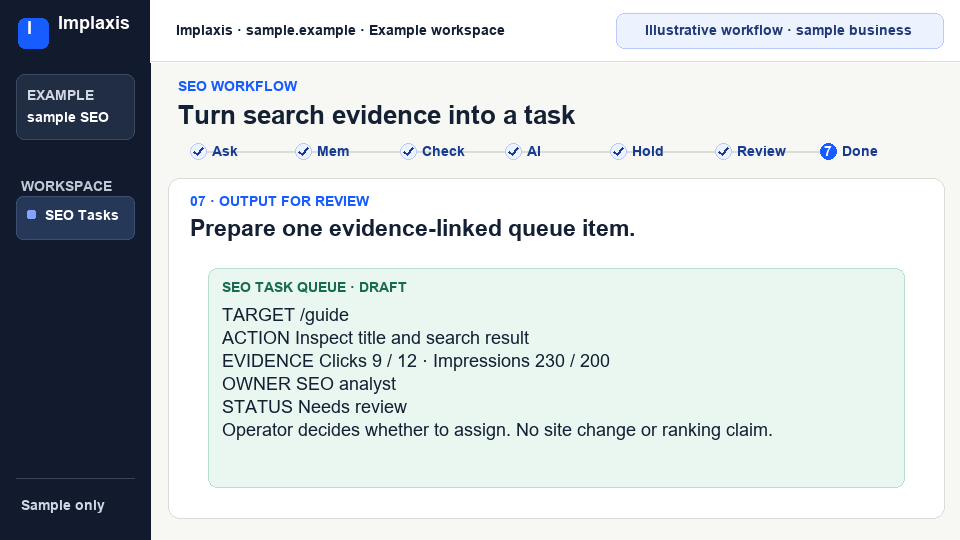
Task: Go to the Review step label
Action: pos(761,151)
